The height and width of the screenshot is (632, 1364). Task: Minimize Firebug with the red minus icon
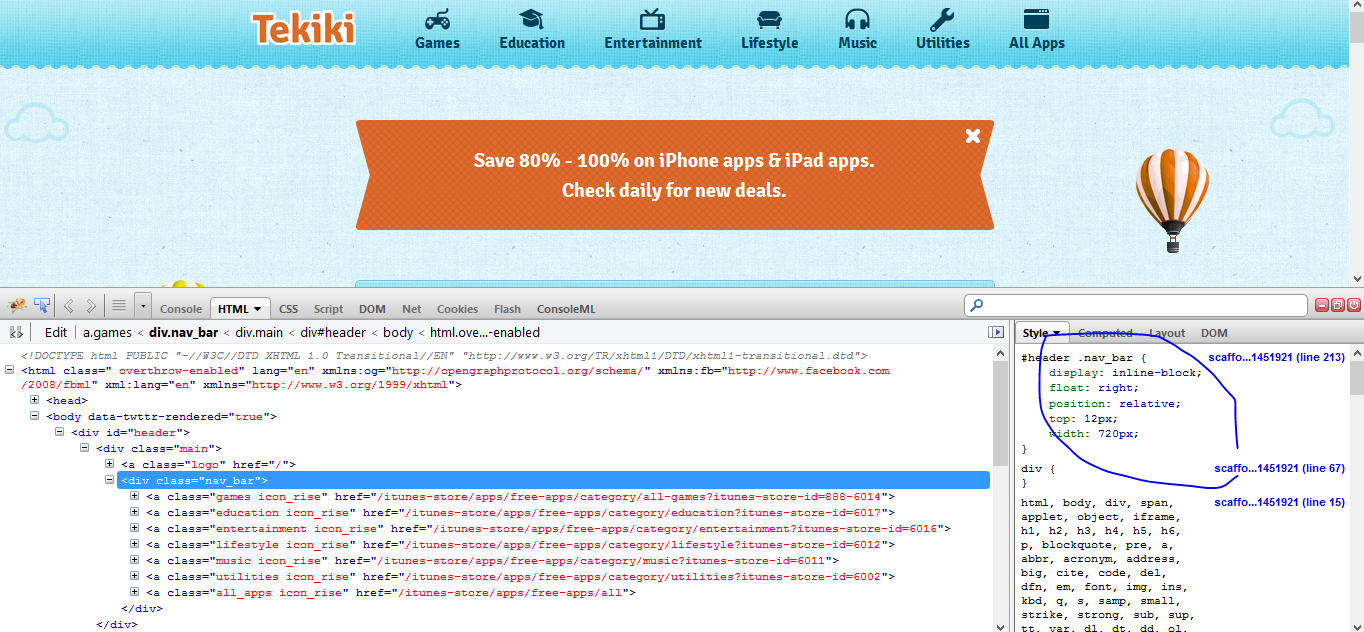click(x=1321, y=306)
